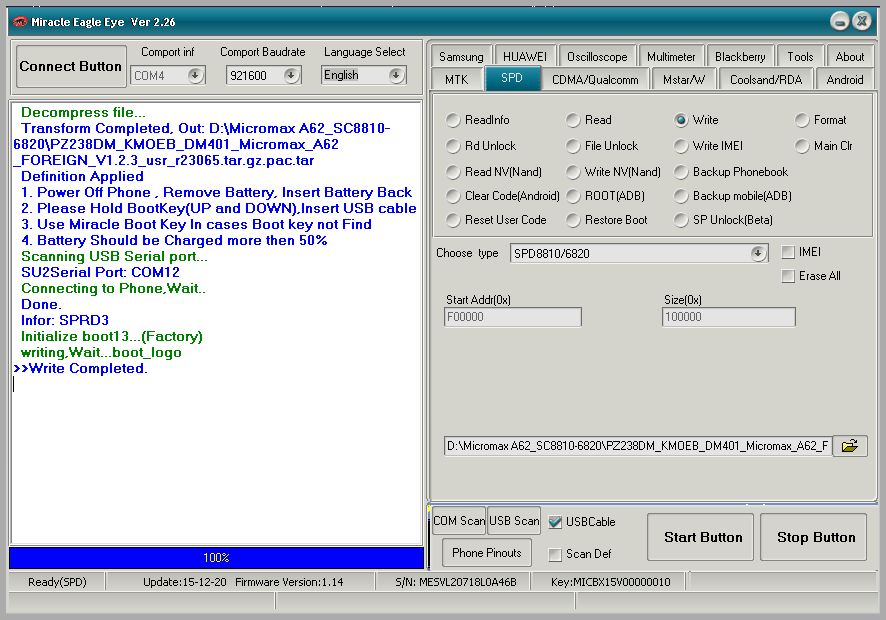
Task: Open Phone Pinouts
Action: click(487, 553)
